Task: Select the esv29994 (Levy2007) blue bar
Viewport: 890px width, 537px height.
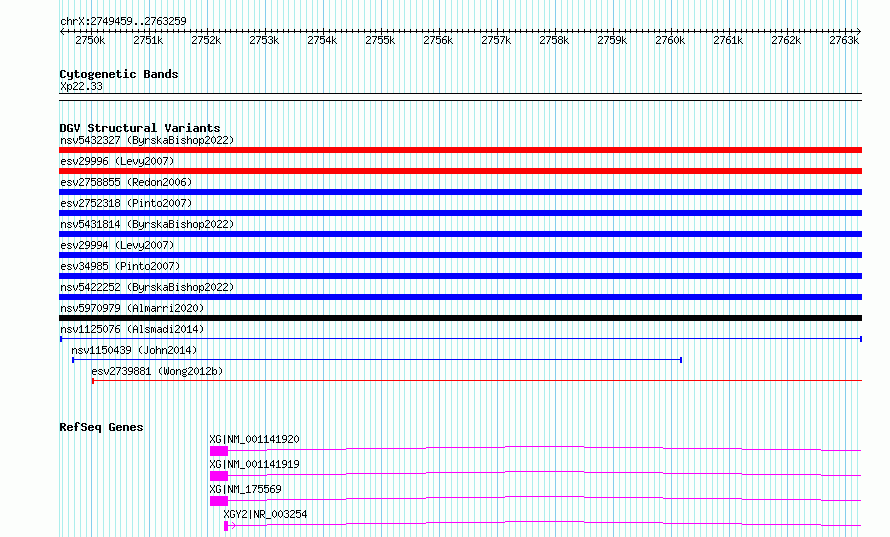Action: click(x=460, y=255)
